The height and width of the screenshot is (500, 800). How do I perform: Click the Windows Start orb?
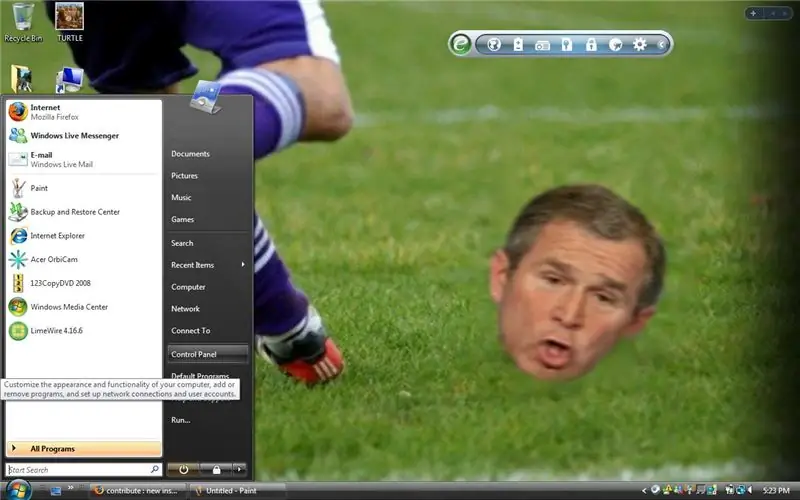[x=18, y=490]
